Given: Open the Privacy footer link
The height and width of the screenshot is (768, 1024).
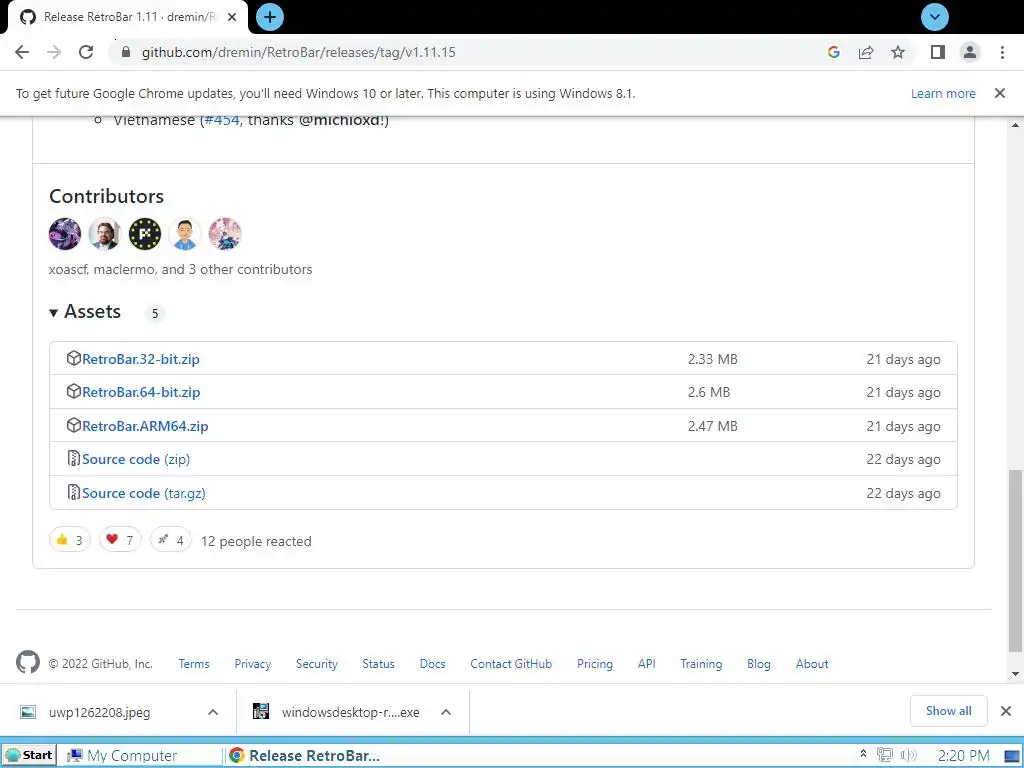Looking at the screenshot, I should (253, 664).
